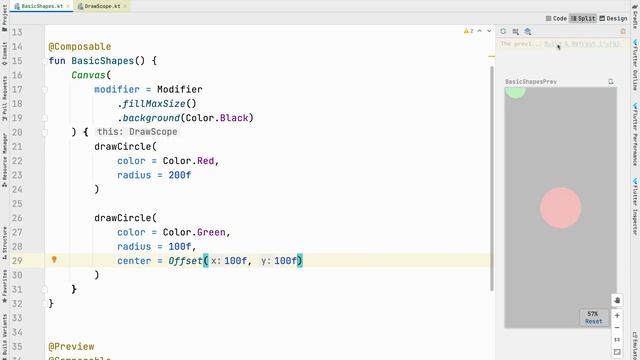Click the red circle in the preview
The height and width of the screenshot is (360, 640).
pos(560,208)
